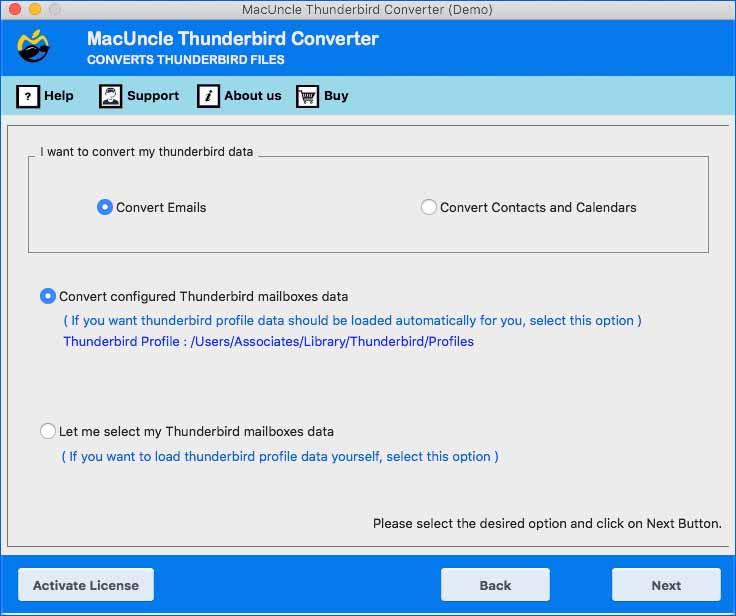Click the Buy shopping cart icon
The image size is (736, 616).
click(x=307, y=96)
